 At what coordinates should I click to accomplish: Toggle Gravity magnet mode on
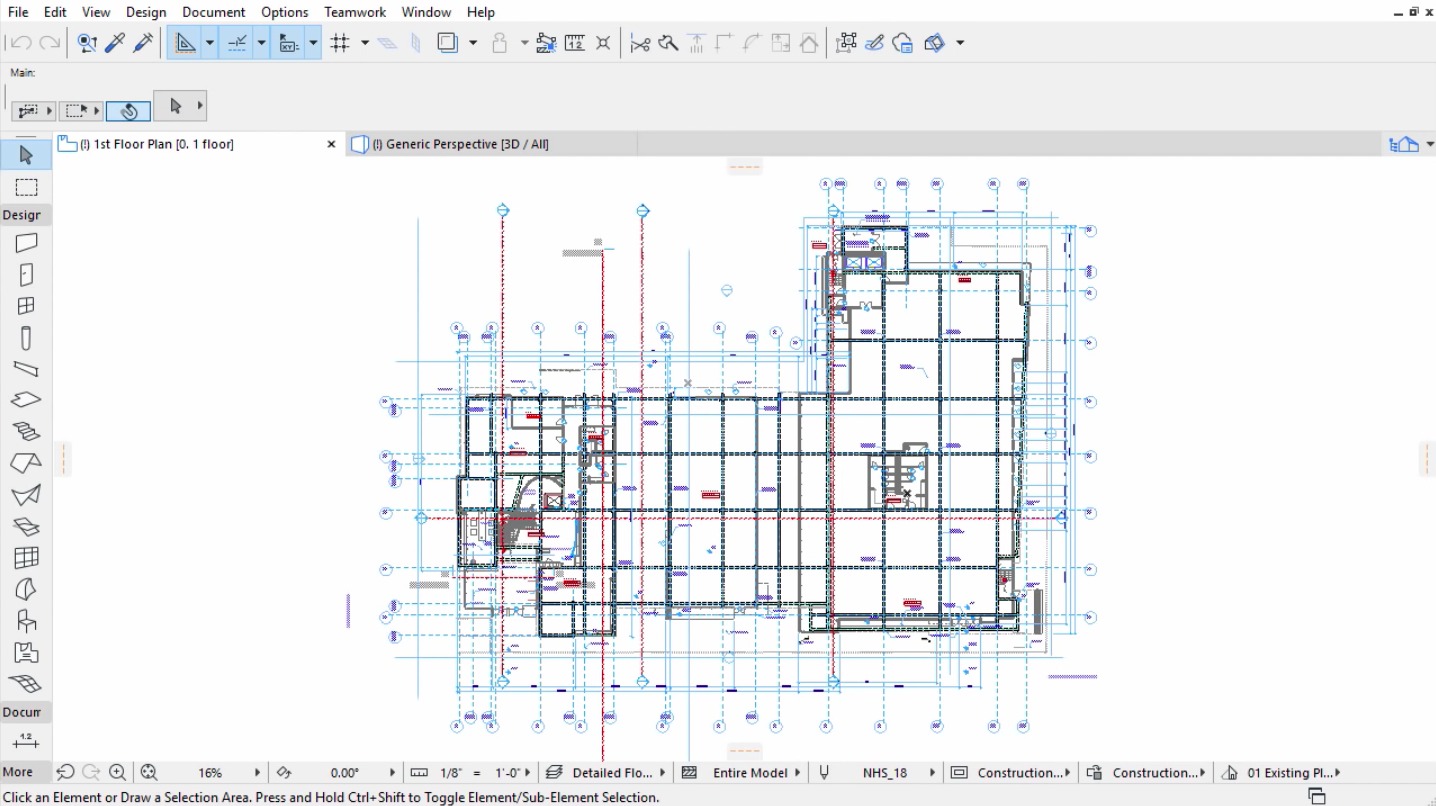(499, 42)
